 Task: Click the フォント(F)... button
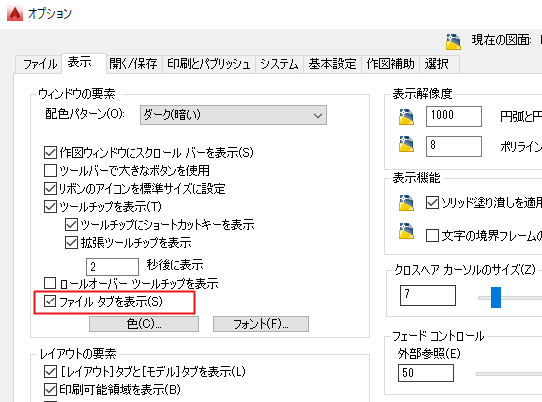(x=261, y=324)
